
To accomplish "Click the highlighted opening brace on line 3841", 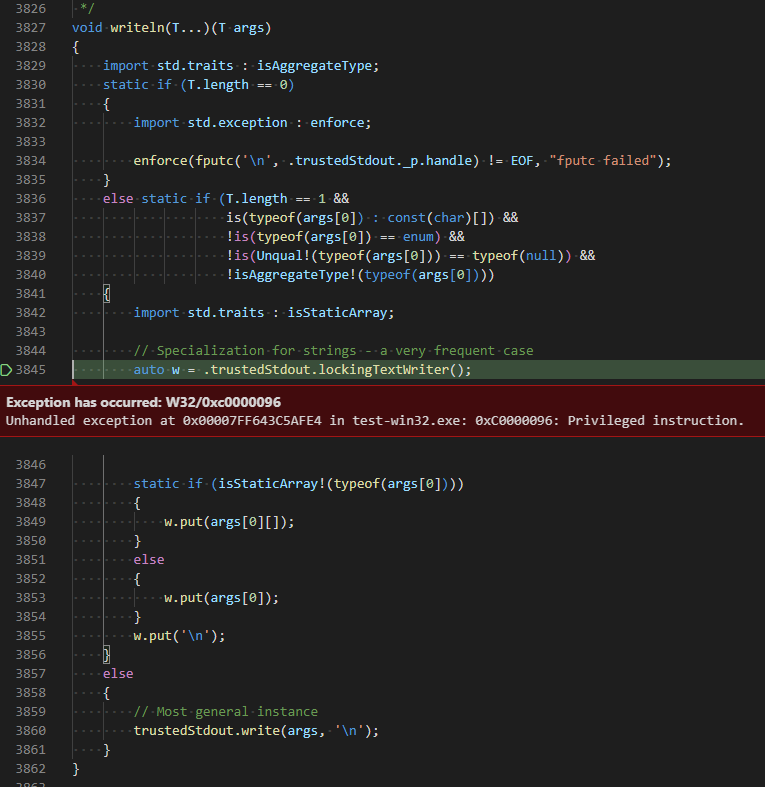I will 106,294.
